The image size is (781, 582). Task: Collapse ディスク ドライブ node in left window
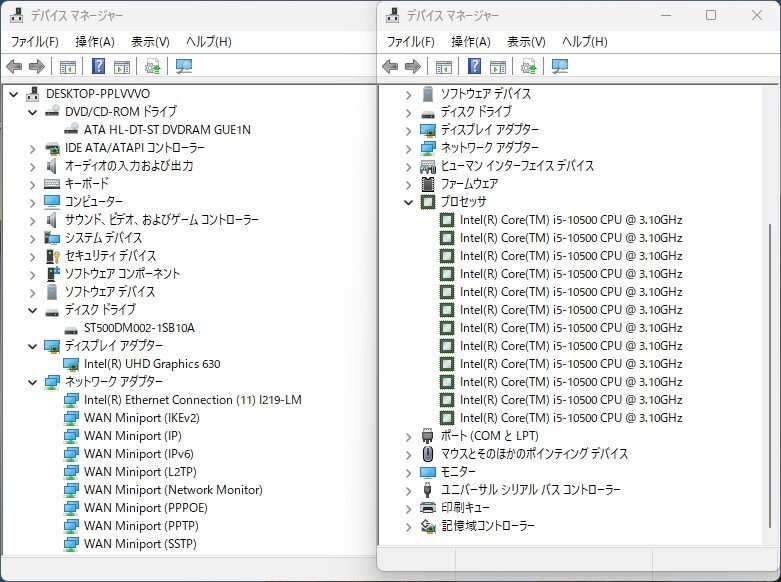coord(32,310)
